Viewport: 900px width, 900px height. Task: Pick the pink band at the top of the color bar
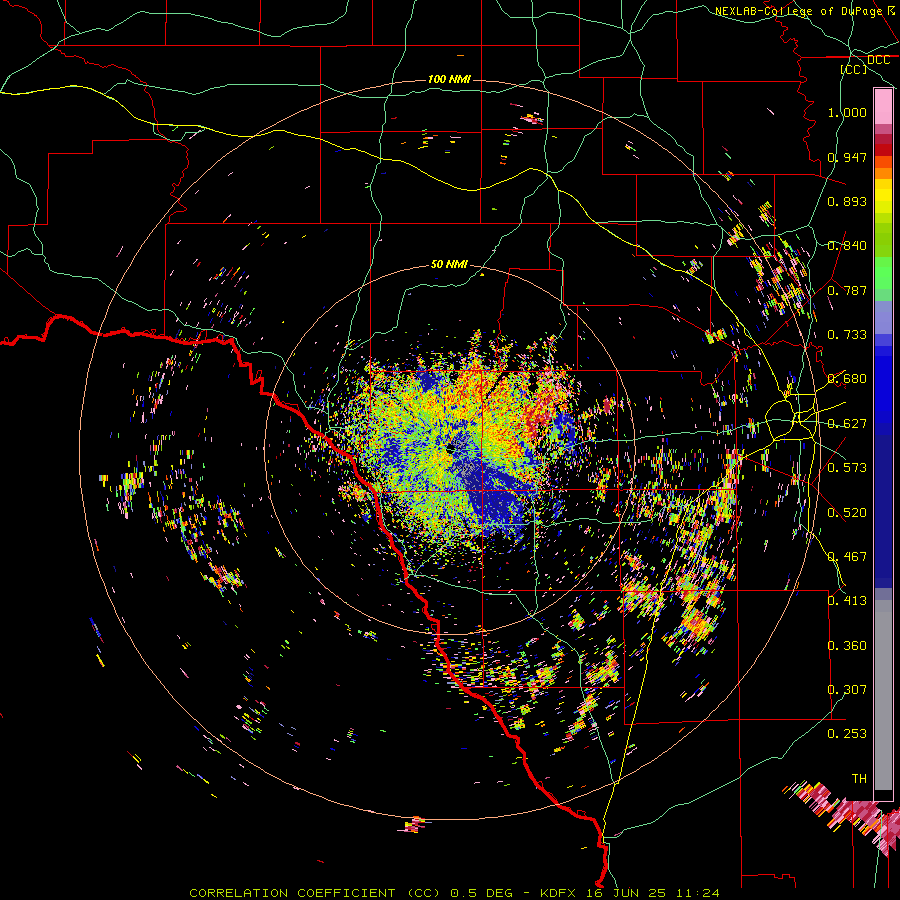[883, 107]
